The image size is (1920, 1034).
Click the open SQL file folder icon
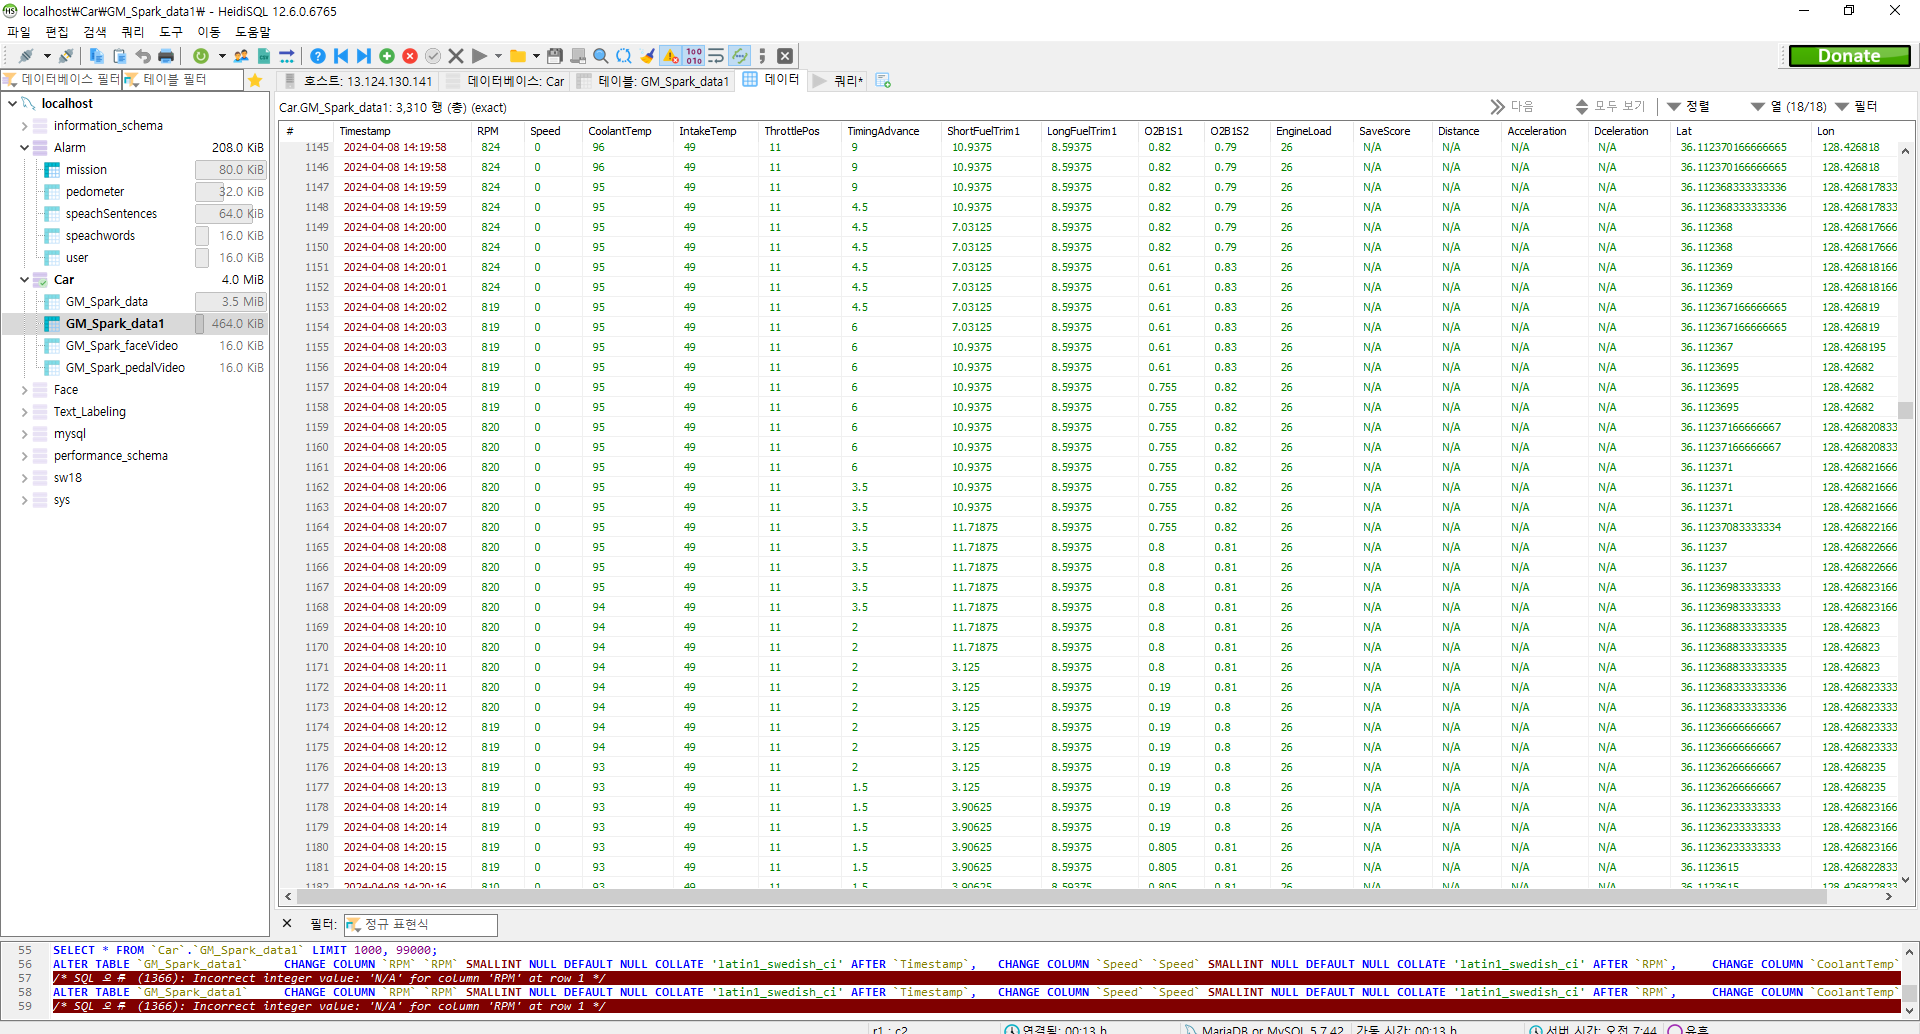tap(518, 56)
